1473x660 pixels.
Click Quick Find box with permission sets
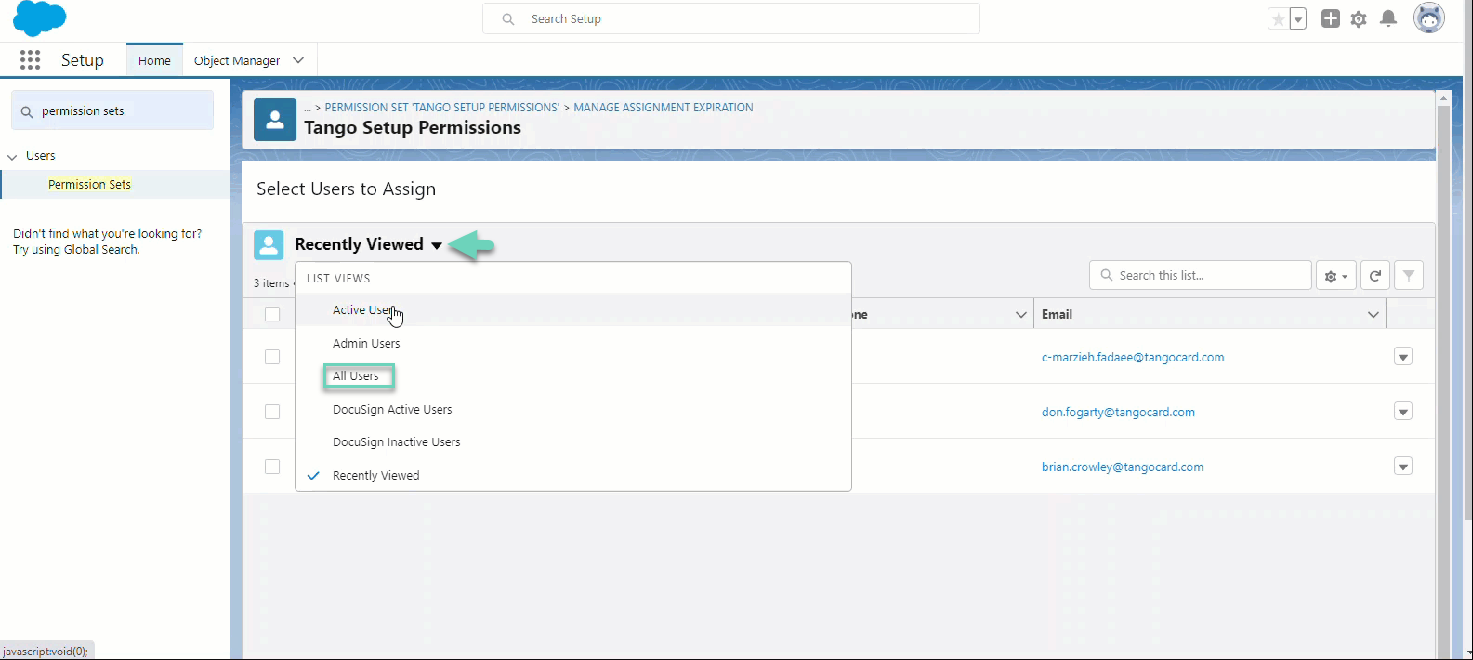click(x=112, y=111)
